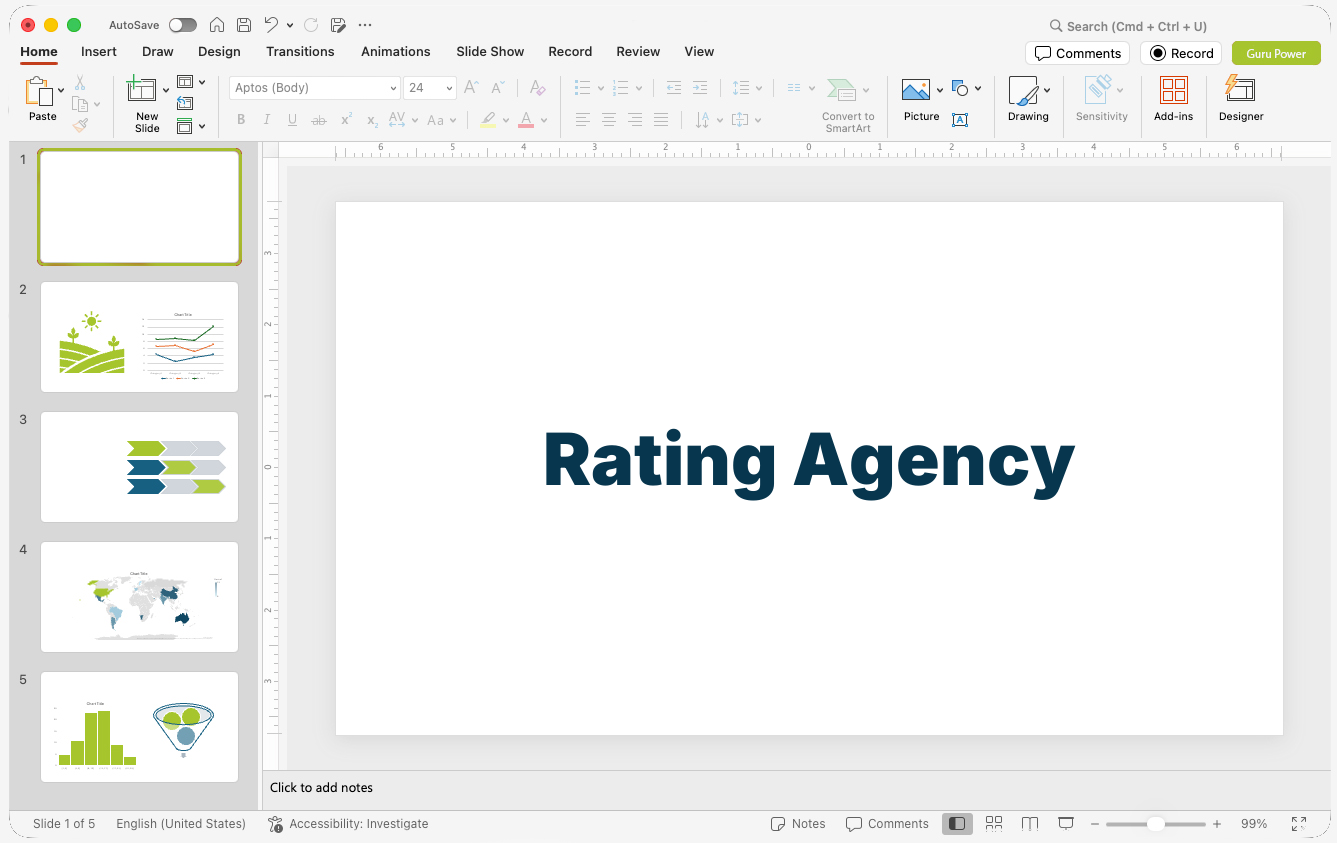Open the Designer pane
Viewport: 1337px width, 843px height.
pos(1241,100)
